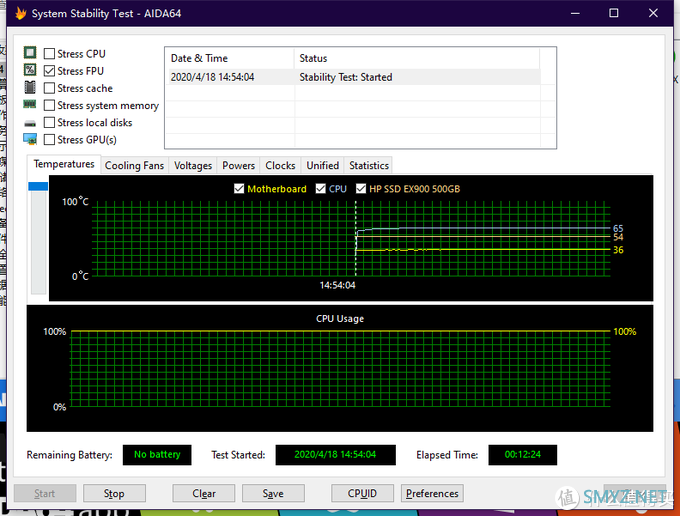Enable the Stress CPU checkbox
Image resolution: width=680 pixels, height=516 pixels.
pos(49,54)
